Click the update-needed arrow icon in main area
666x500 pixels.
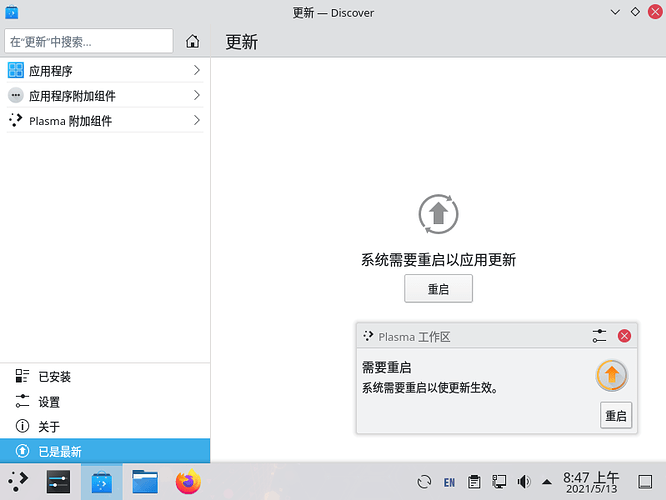point(438,214)
